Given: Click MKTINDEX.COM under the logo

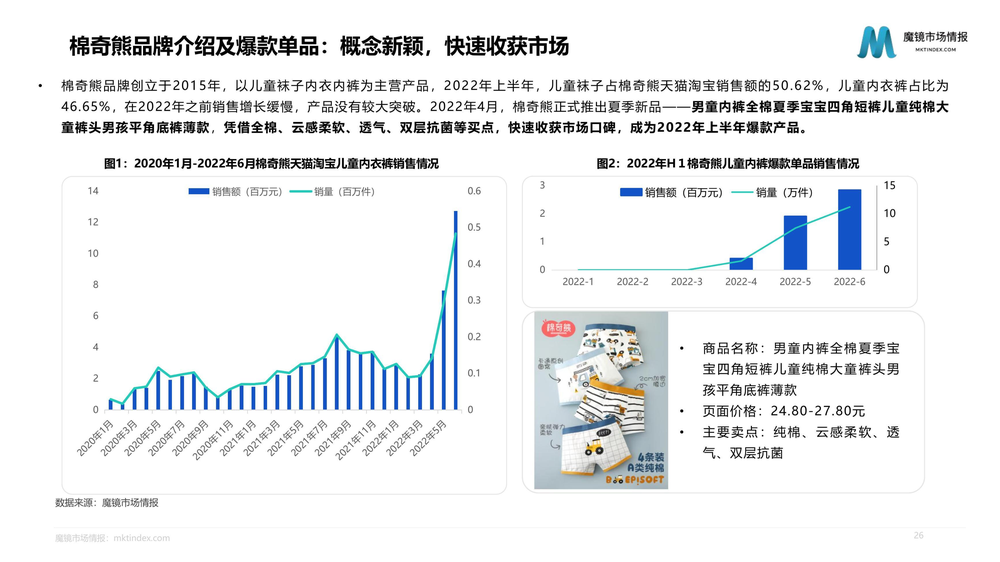Looking at the screenshot, I should (936, 49).
